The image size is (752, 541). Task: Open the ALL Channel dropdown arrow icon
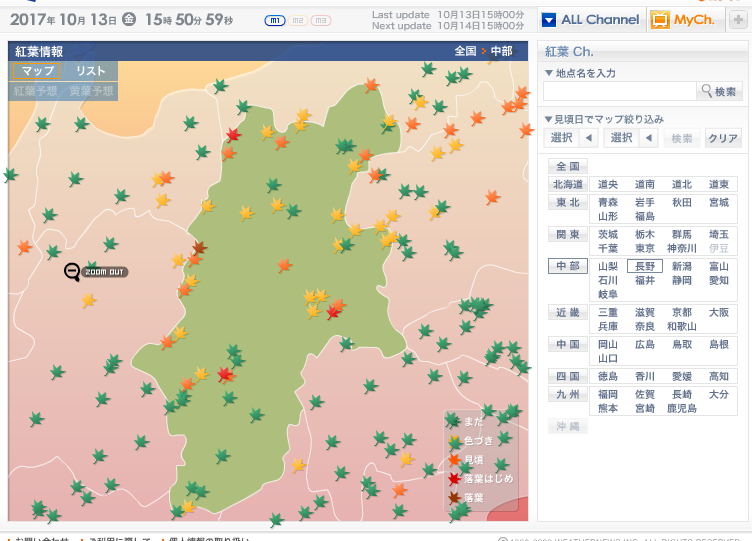tap(549, 20)
